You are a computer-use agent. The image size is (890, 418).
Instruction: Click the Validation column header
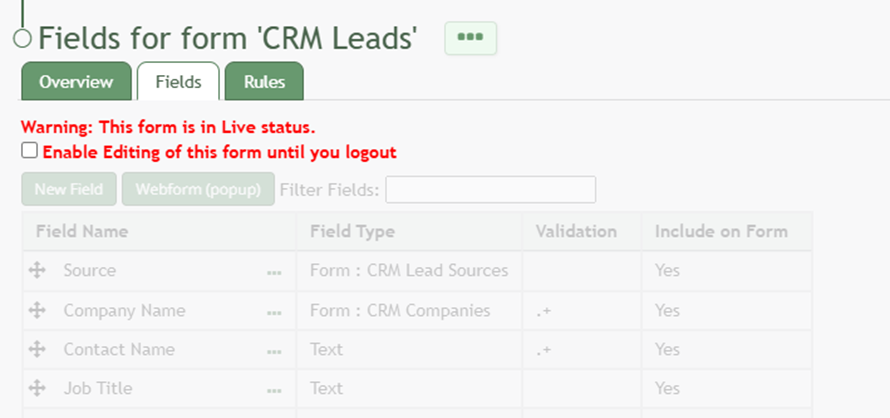576,232
